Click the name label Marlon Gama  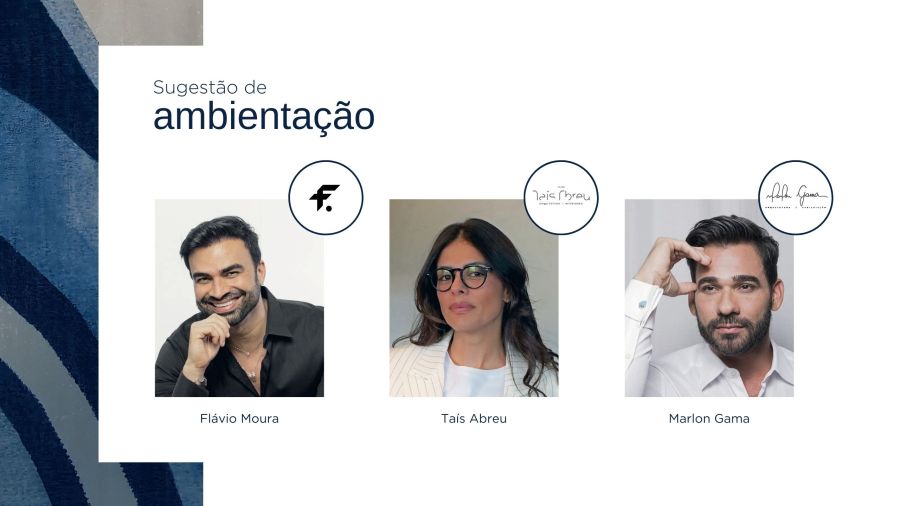click(709, 419)
